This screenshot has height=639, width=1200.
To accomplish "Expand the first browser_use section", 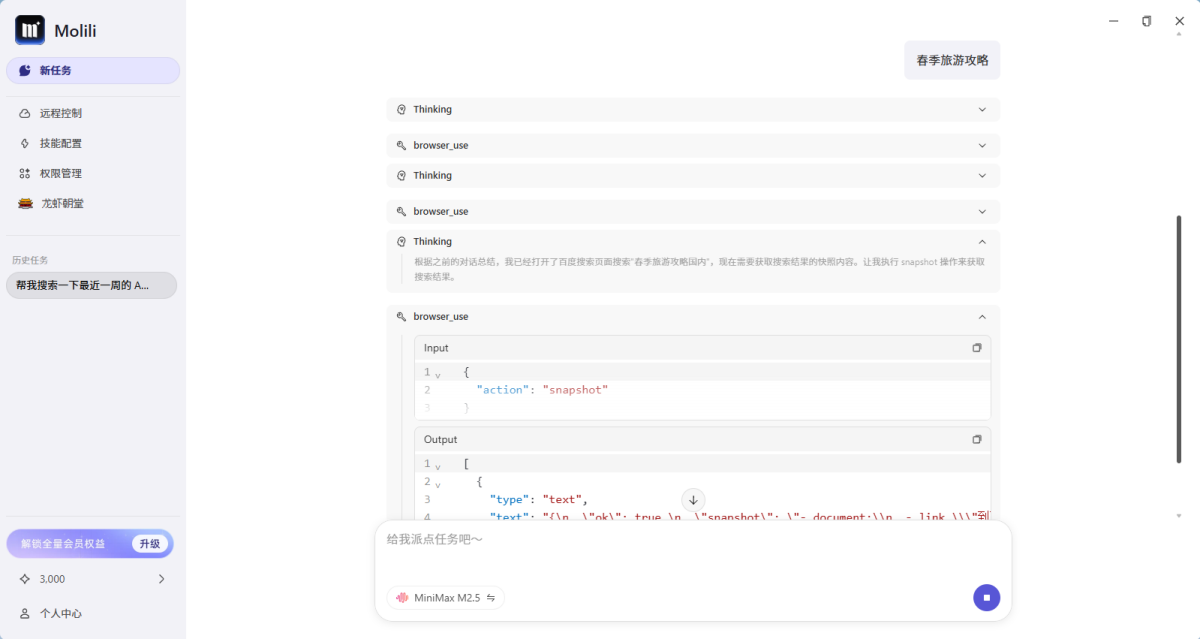I will (x=982, y=146).
